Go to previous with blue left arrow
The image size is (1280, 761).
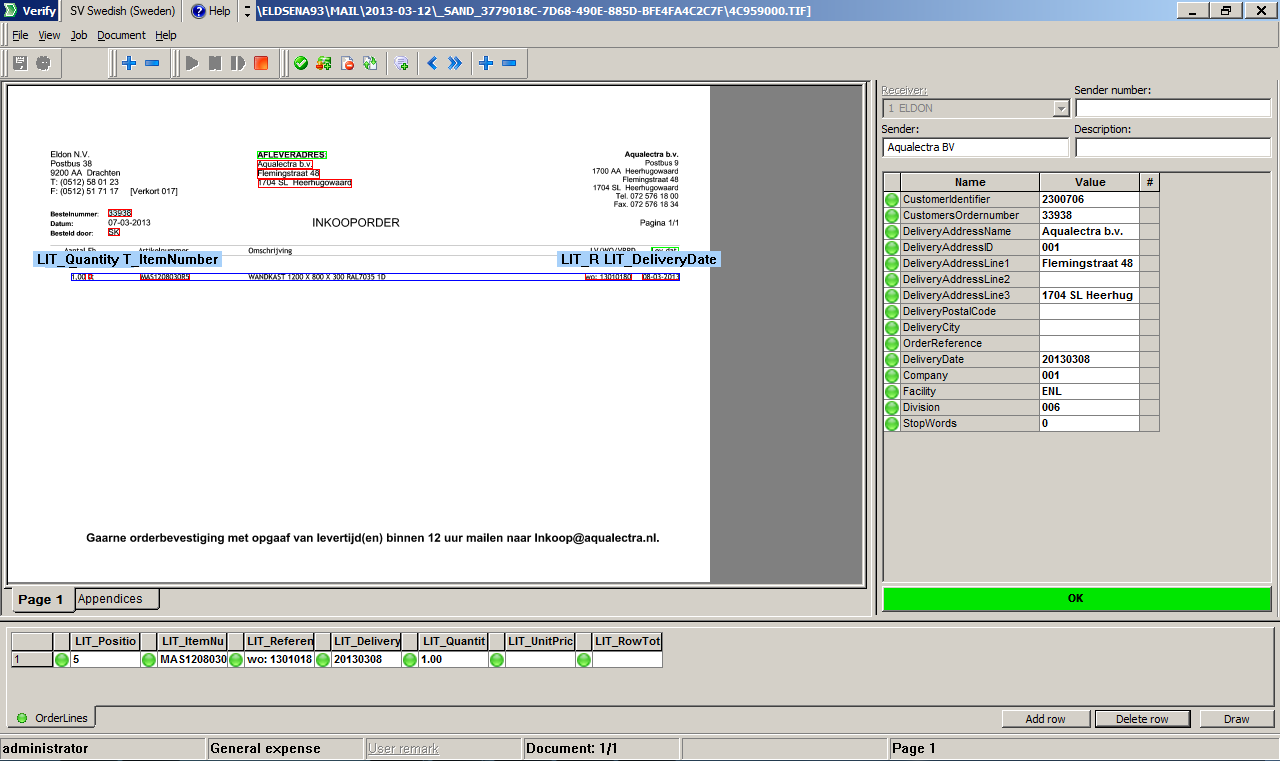(433, 63)
